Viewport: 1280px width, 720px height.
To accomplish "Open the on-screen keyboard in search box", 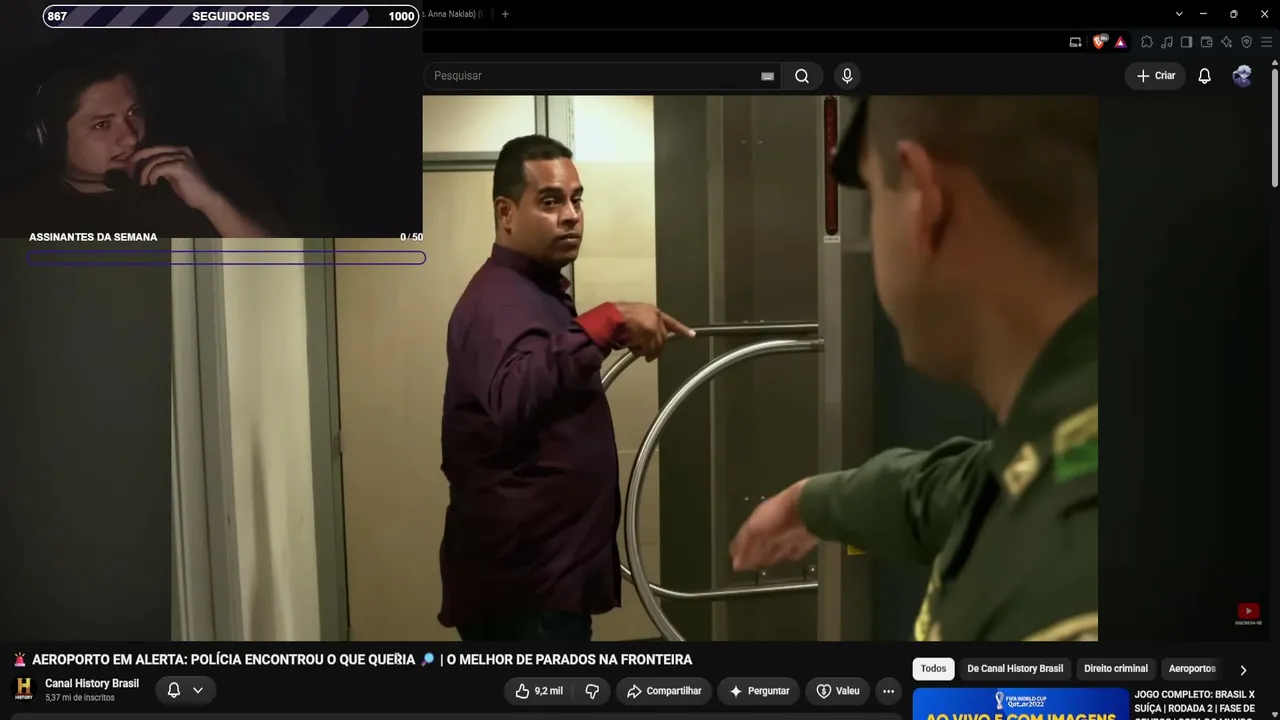I will coord(767,76).
